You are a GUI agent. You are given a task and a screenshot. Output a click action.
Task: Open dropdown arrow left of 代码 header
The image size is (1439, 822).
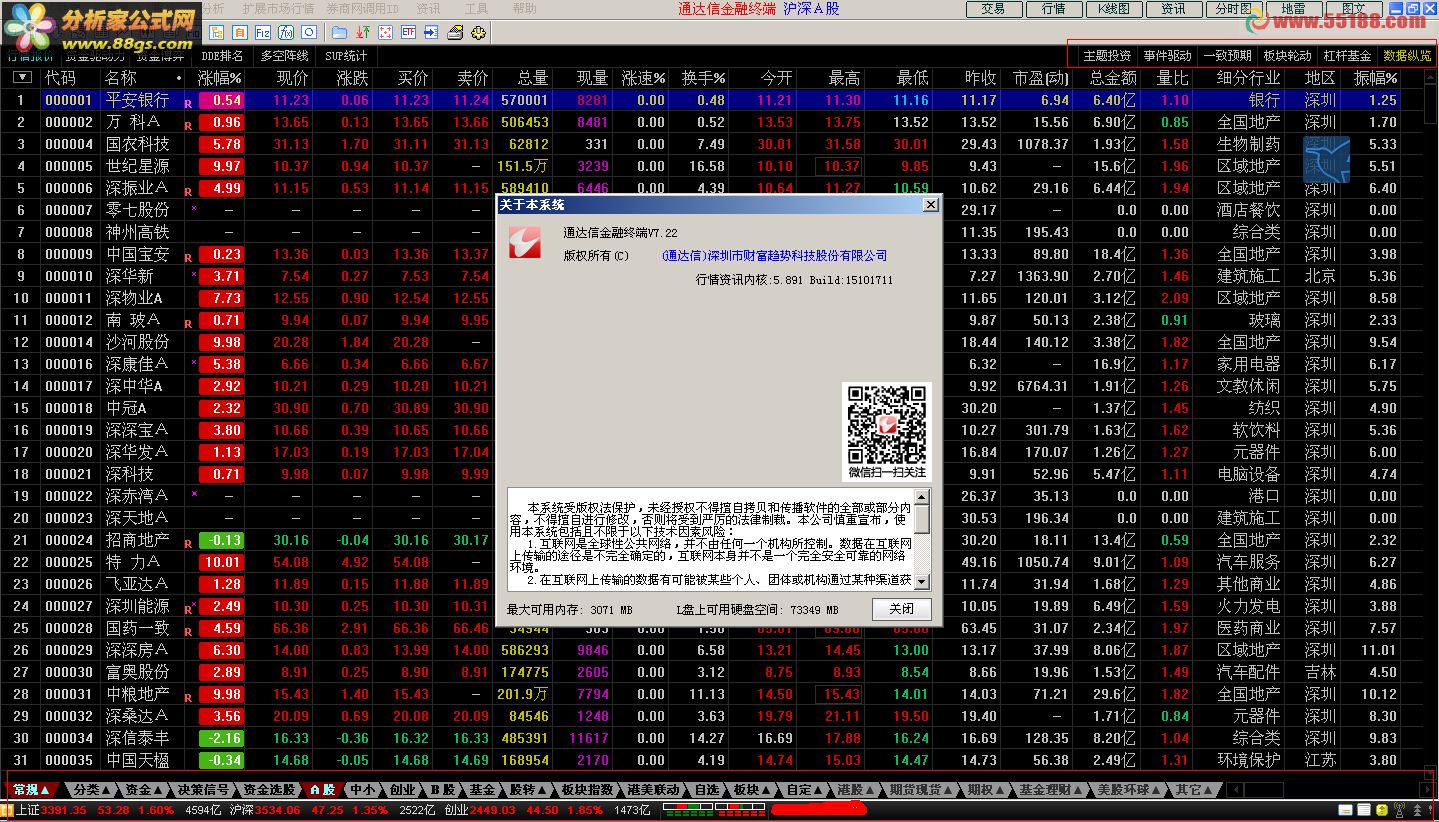click(22, 77)
